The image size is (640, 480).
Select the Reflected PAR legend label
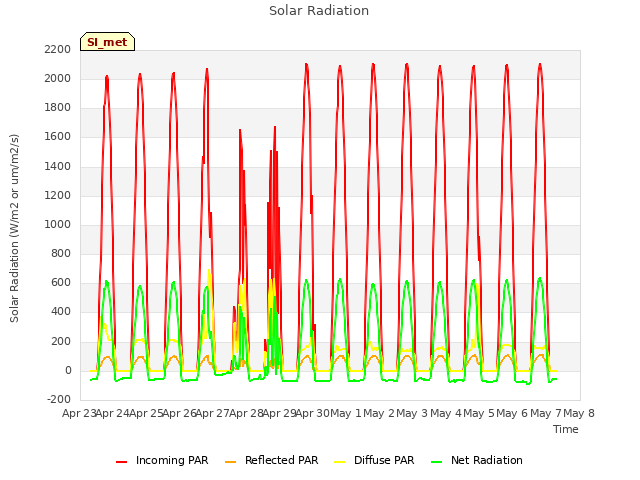click(x=281, y=460)
